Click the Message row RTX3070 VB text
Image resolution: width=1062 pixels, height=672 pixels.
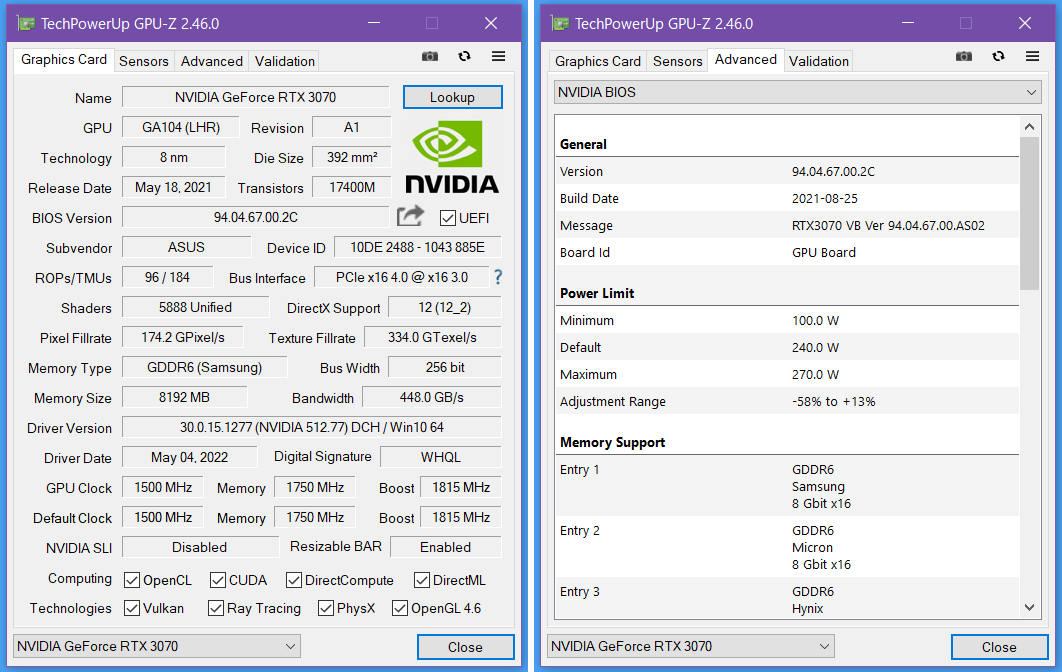coord(888,226)
